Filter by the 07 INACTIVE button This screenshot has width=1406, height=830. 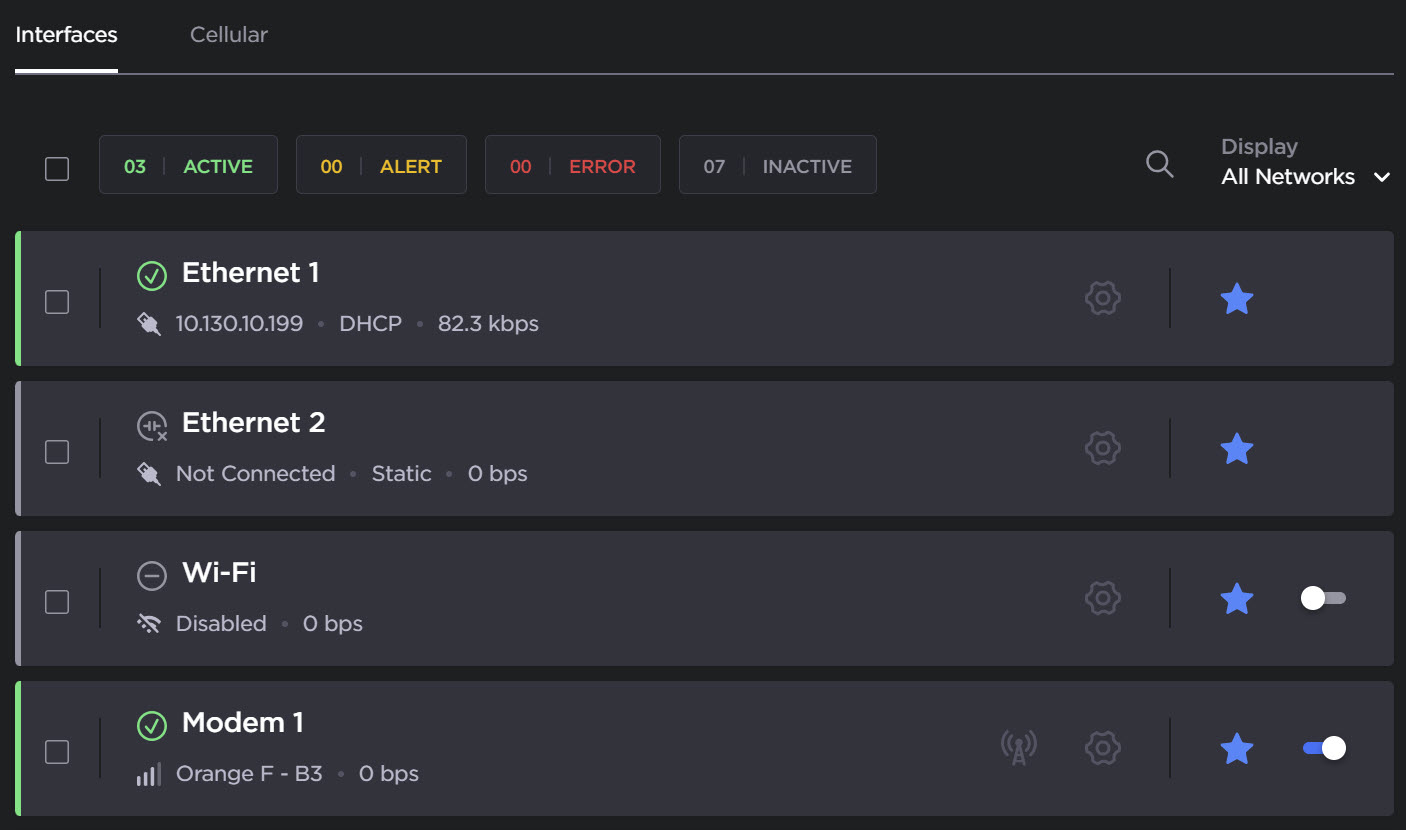777,166
